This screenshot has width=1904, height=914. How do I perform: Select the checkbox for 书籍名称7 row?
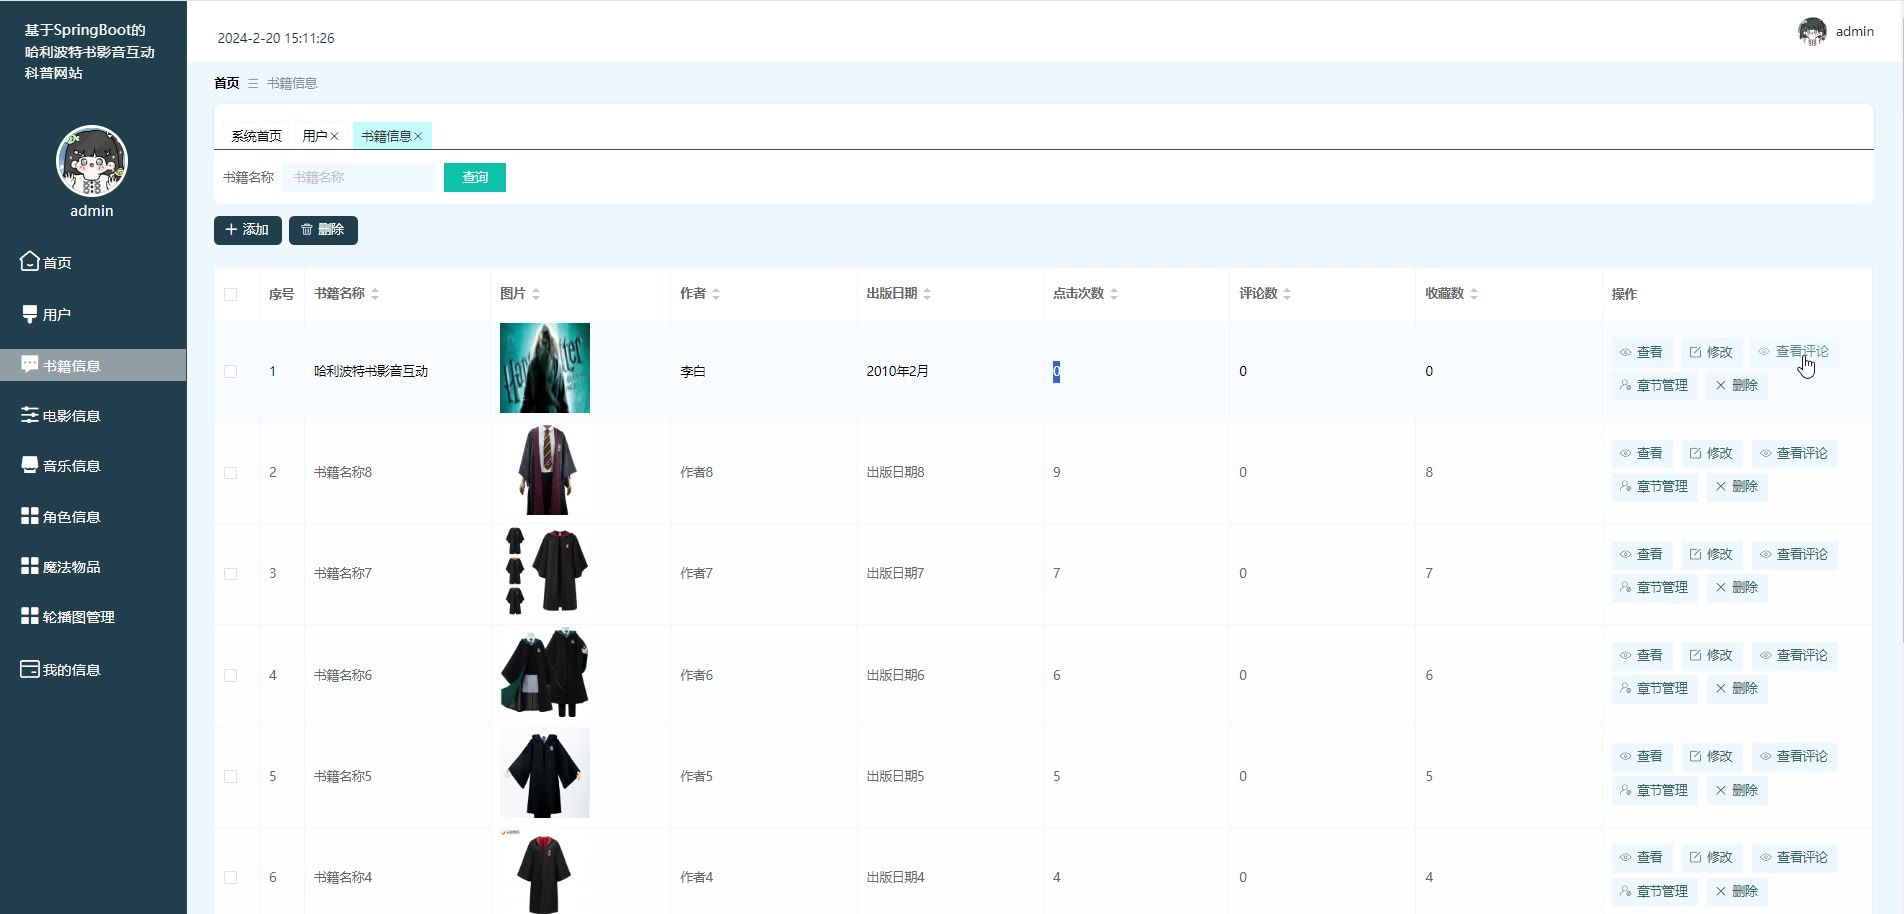[231, 574]
